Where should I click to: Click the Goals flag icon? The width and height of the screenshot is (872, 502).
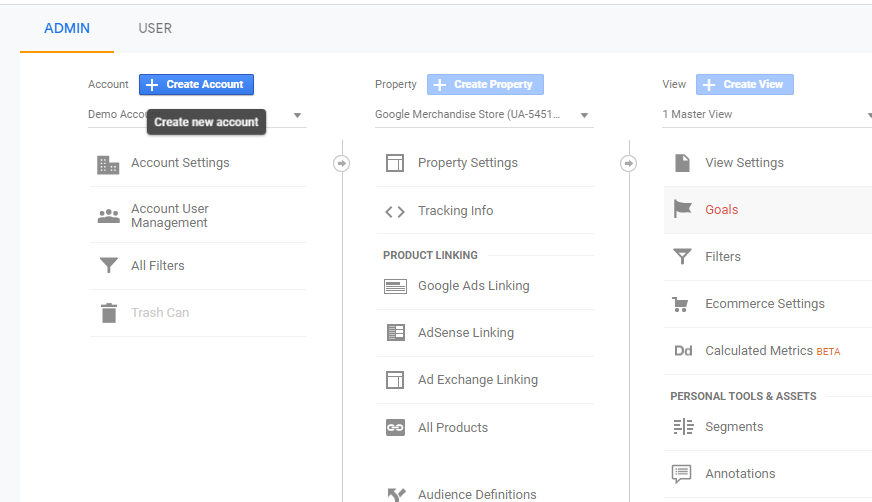coord(682,210)
